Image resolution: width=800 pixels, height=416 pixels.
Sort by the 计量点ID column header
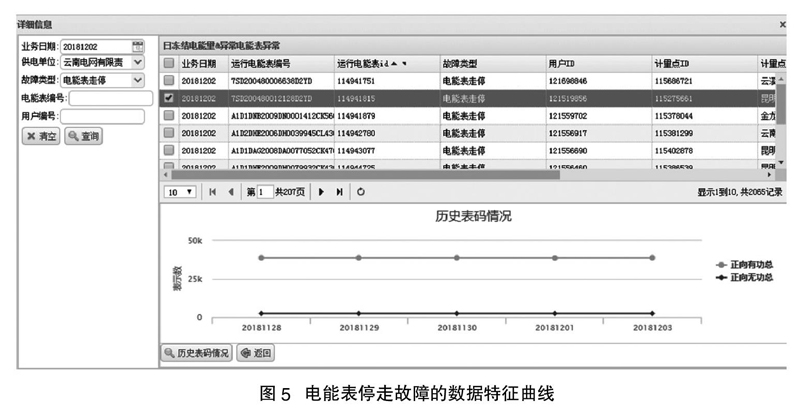[671, 64]
